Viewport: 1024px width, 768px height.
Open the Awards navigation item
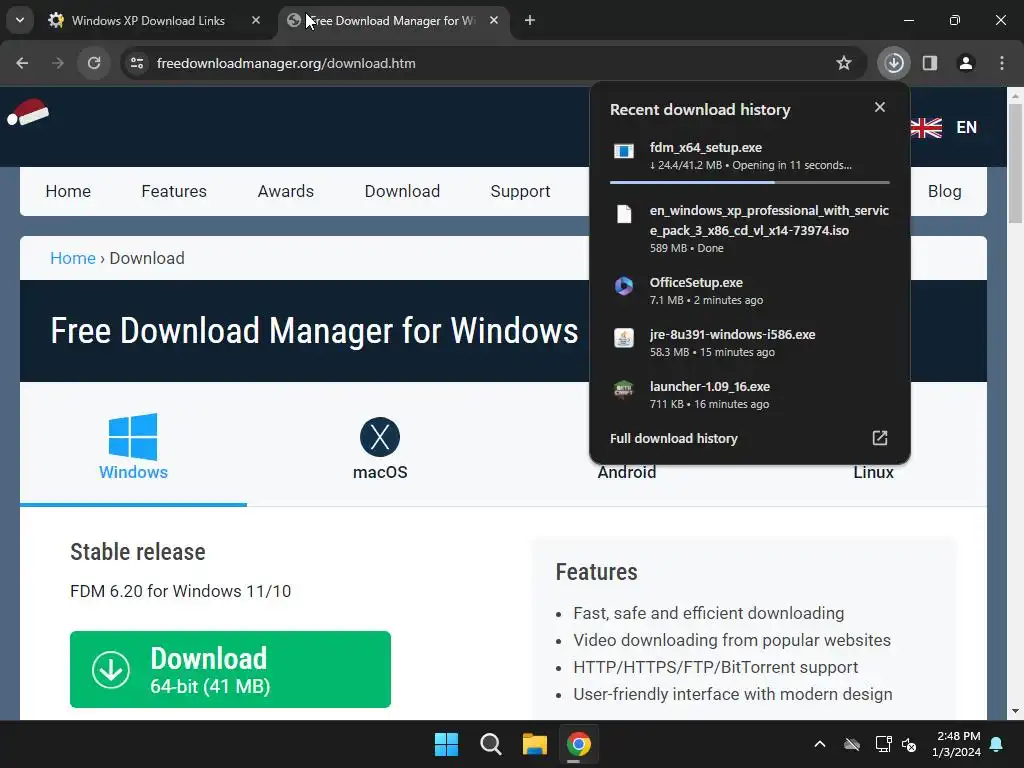pyautogui.click(x=285, y=191)
